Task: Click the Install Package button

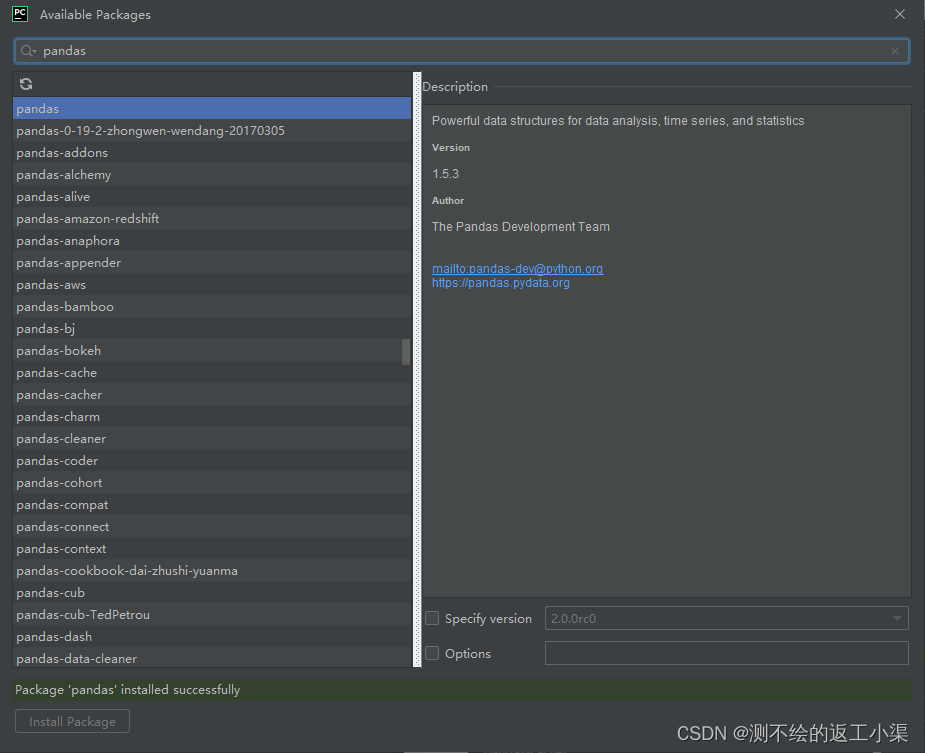Action: 73,722
